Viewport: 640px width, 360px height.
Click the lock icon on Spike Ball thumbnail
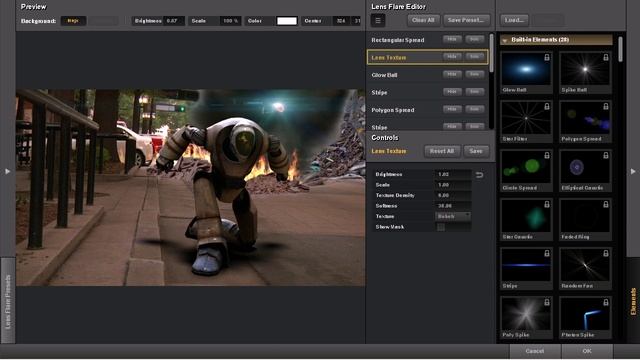(x=606, y=58)
